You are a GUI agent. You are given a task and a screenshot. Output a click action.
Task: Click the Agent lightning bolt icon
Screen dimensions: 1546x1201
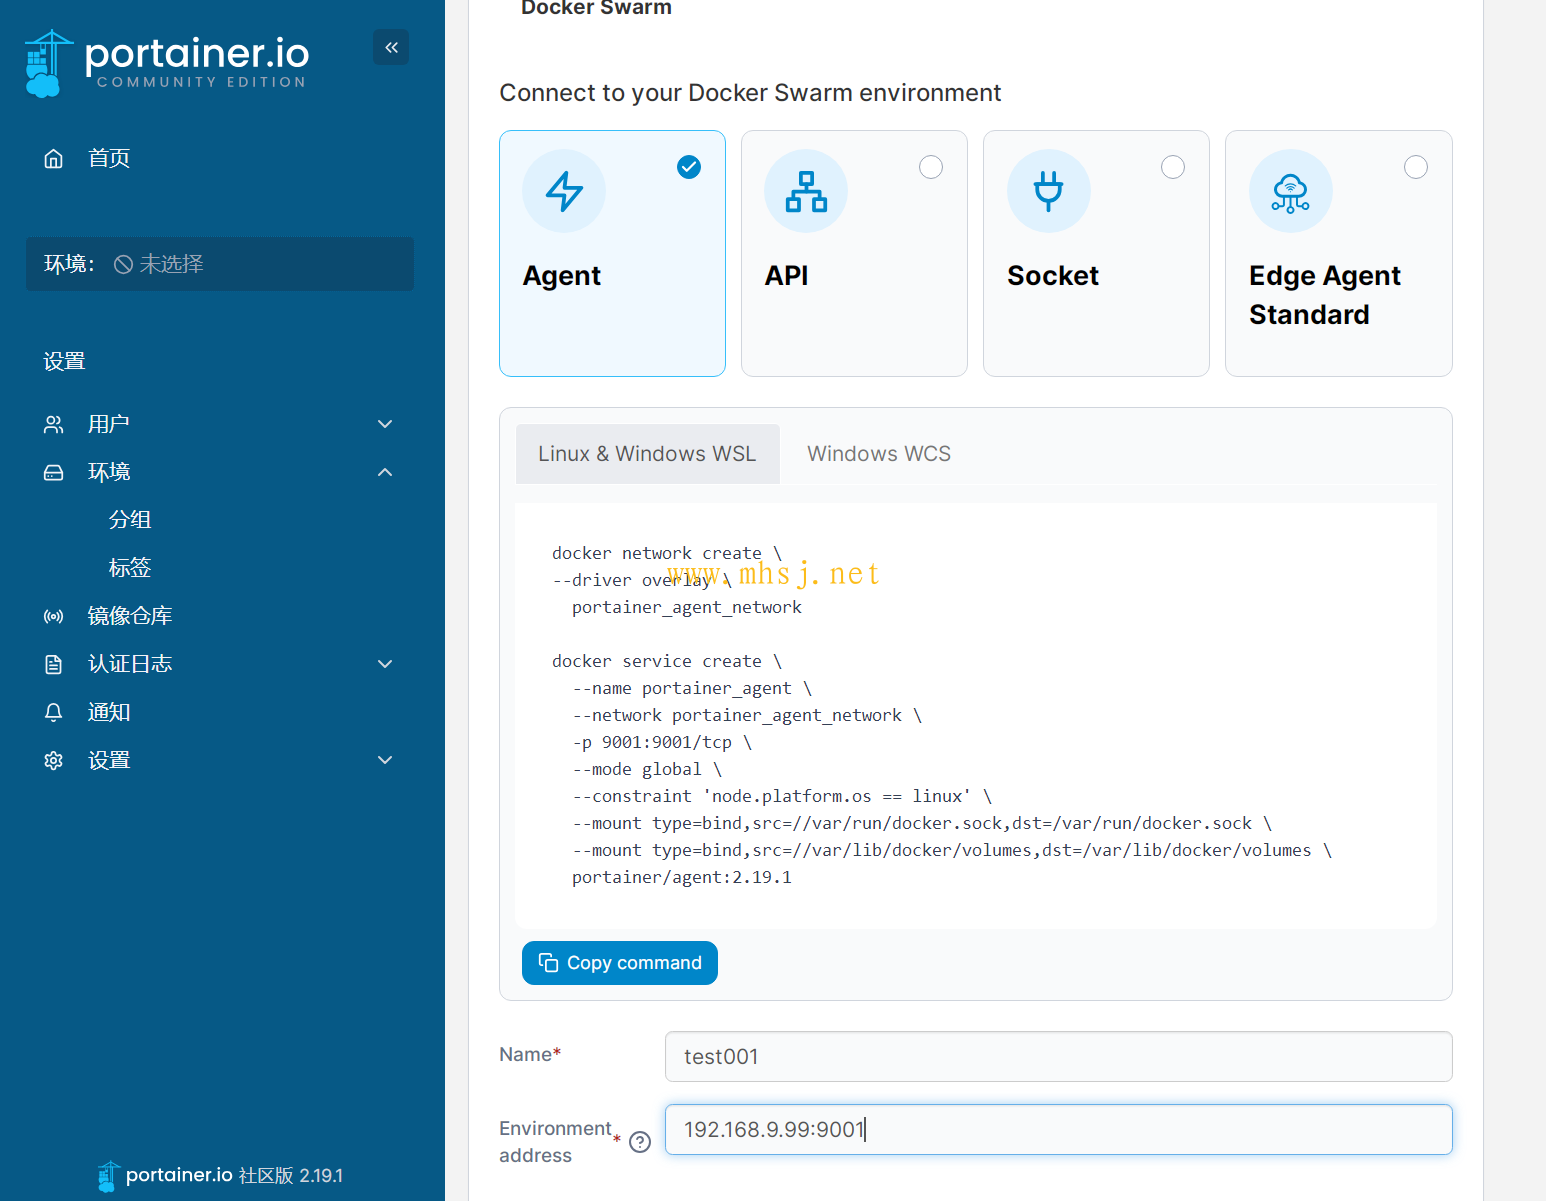pyautogui.click(x=564, y=191)
